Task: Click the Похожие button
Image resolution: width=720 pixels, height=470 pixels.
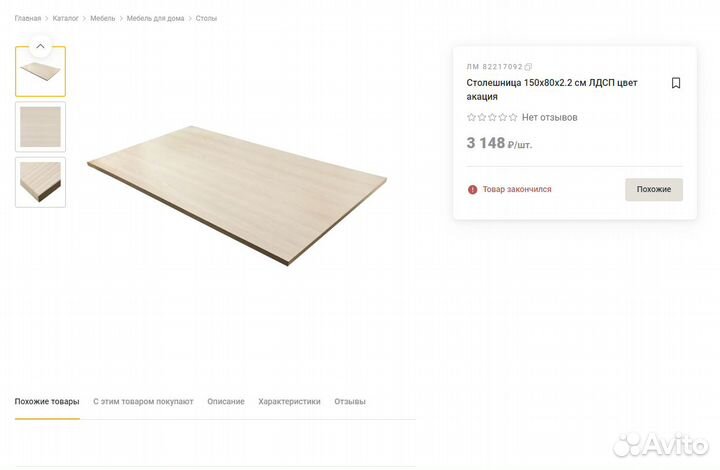Action: coord(654,190)
